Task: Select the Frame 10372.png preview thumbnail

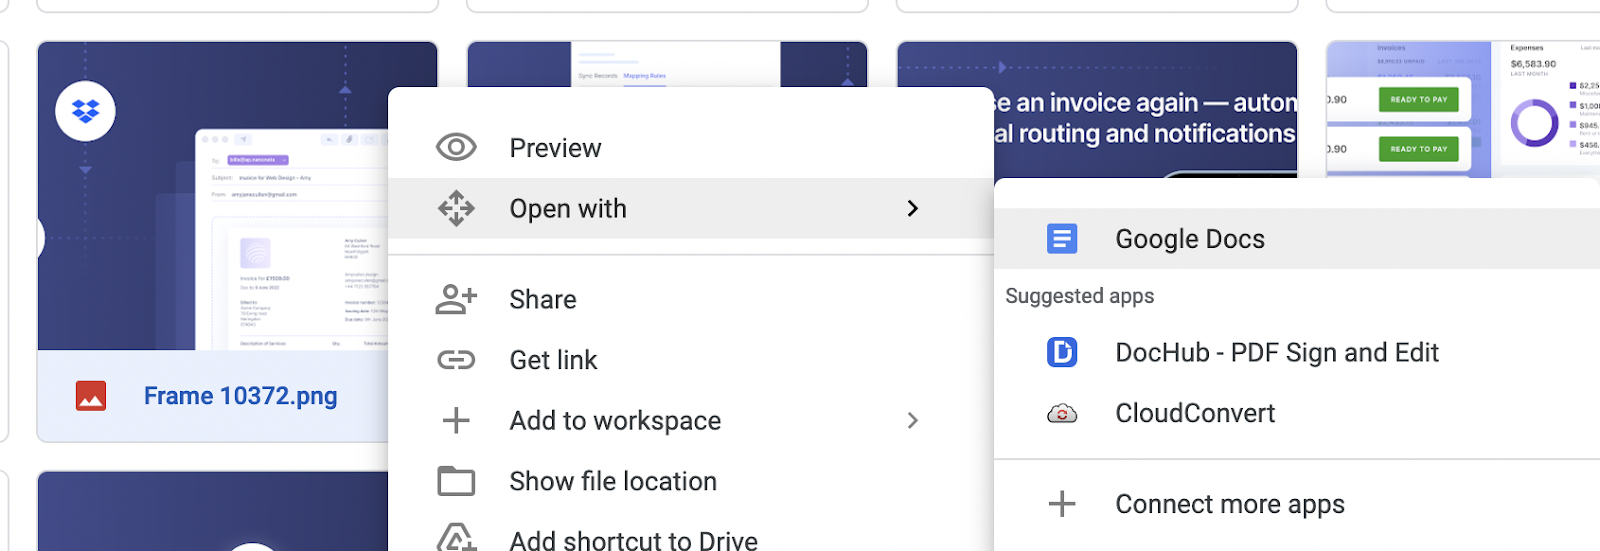Action: (x=213, y=196)
